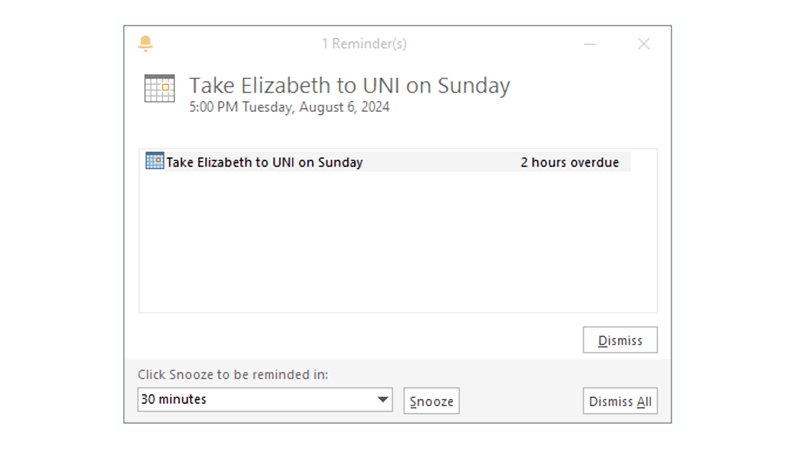Click the "1 Reminder(s)" window title text
The width and height of the screenshot is (800, 450).
(364, 44)
